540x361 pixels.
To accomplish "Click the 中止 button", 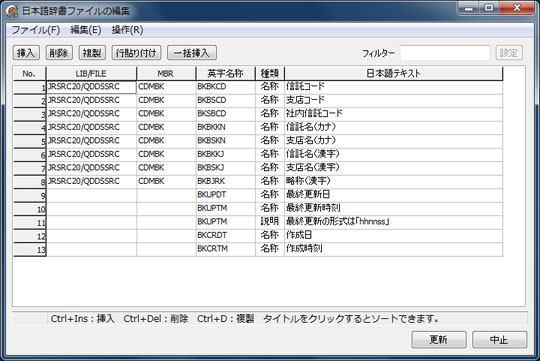I will coord(499,340).
